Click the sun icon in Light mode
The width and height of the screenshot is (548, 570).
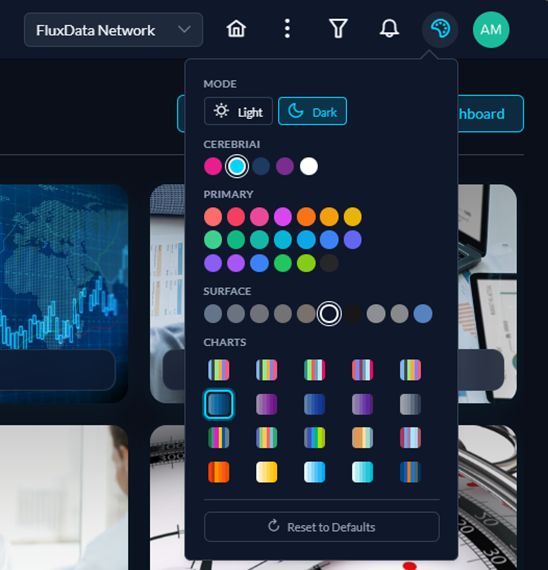point(221,111)
